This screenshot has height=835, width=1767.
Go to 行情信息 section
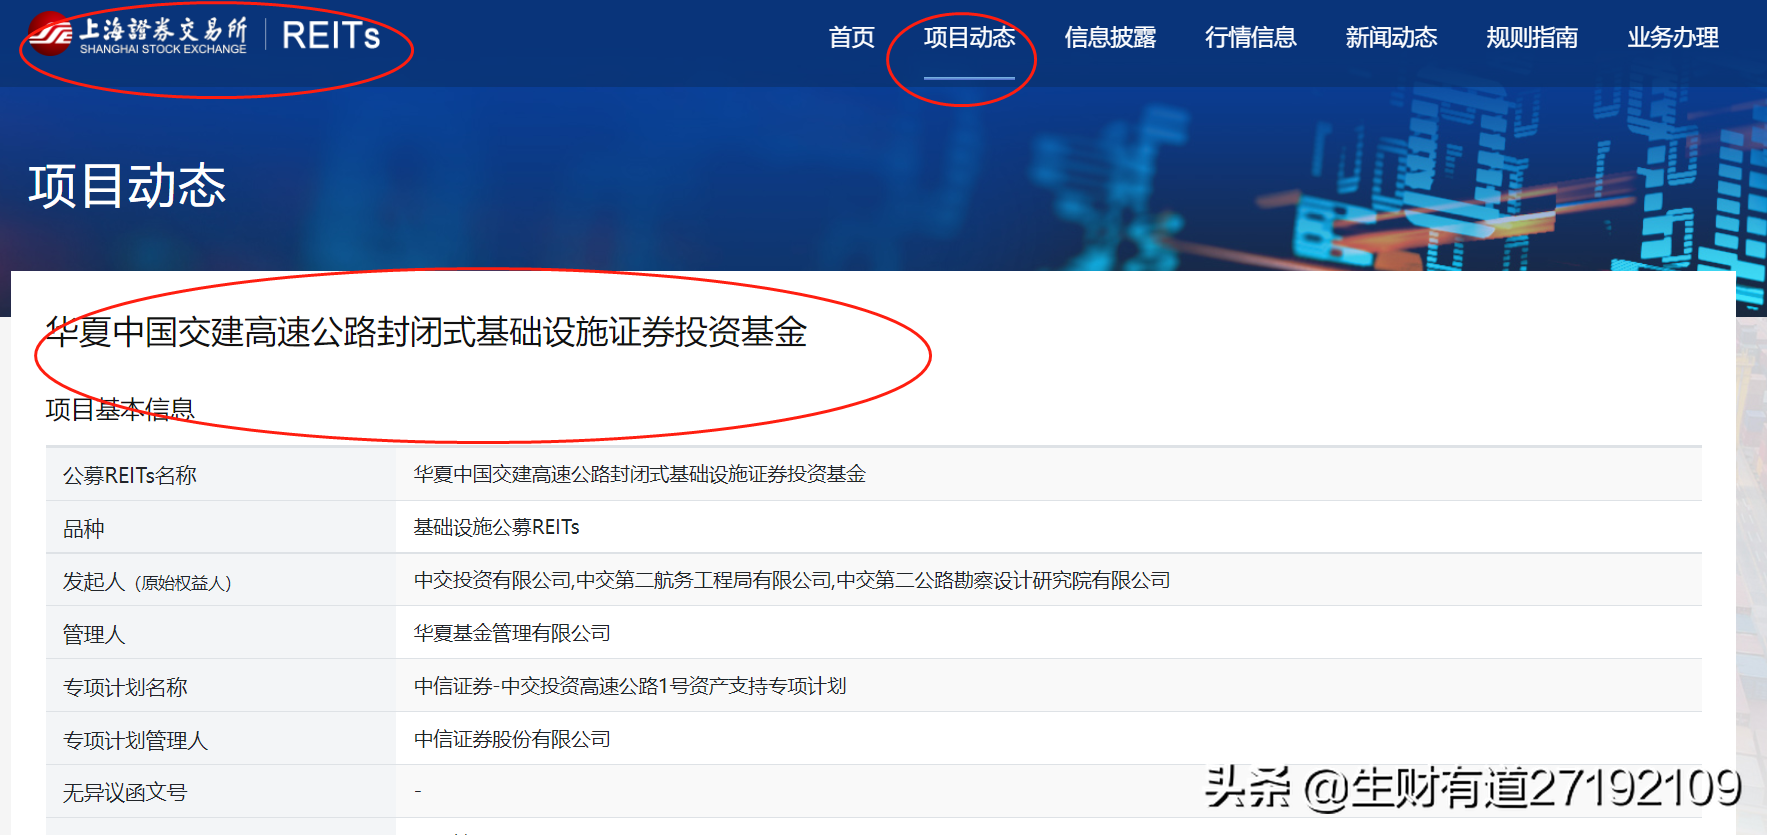[1250, 38]
